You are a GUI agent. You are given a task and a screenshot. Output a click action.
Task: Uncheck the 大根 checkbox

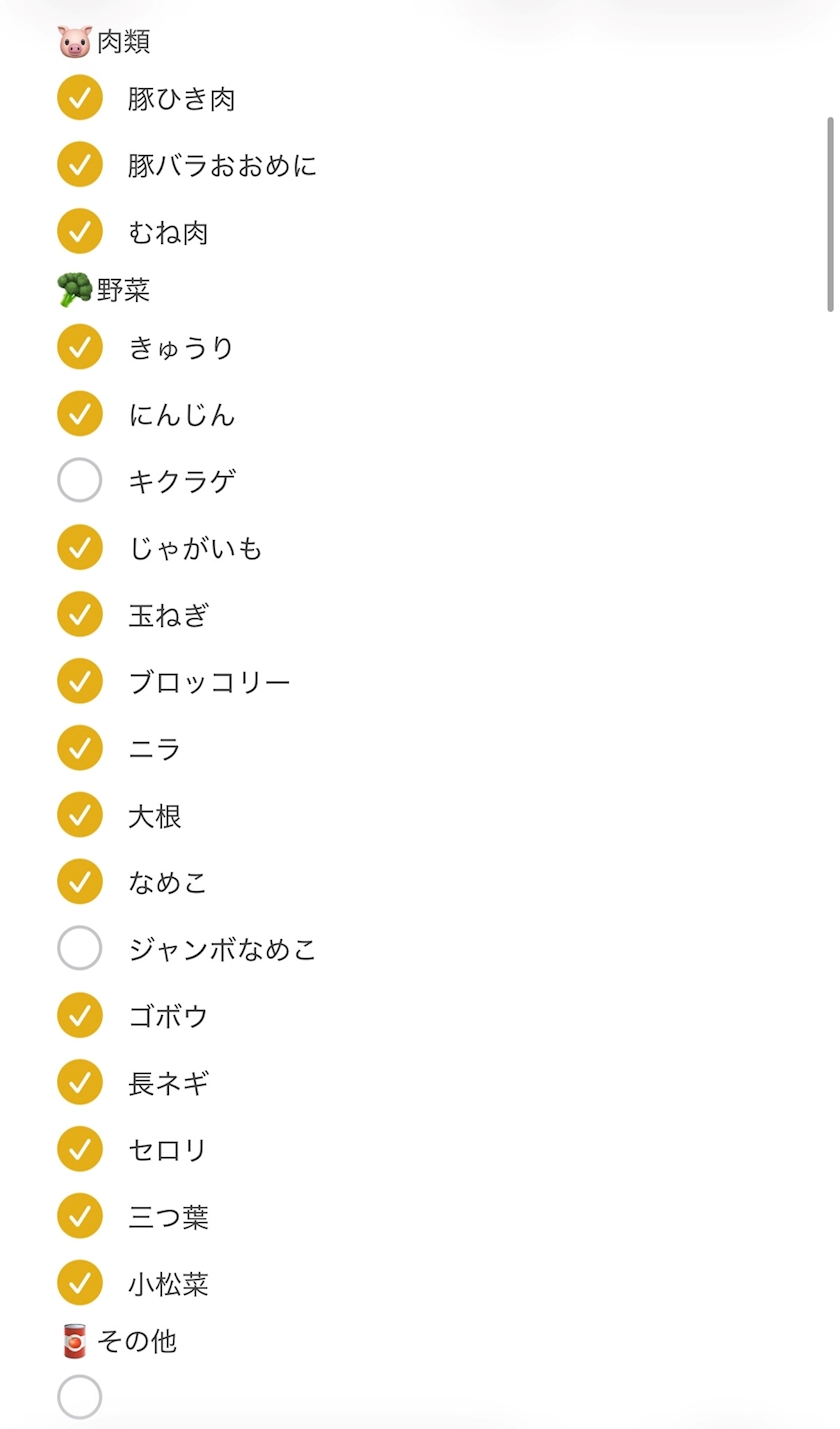point(80,815)
